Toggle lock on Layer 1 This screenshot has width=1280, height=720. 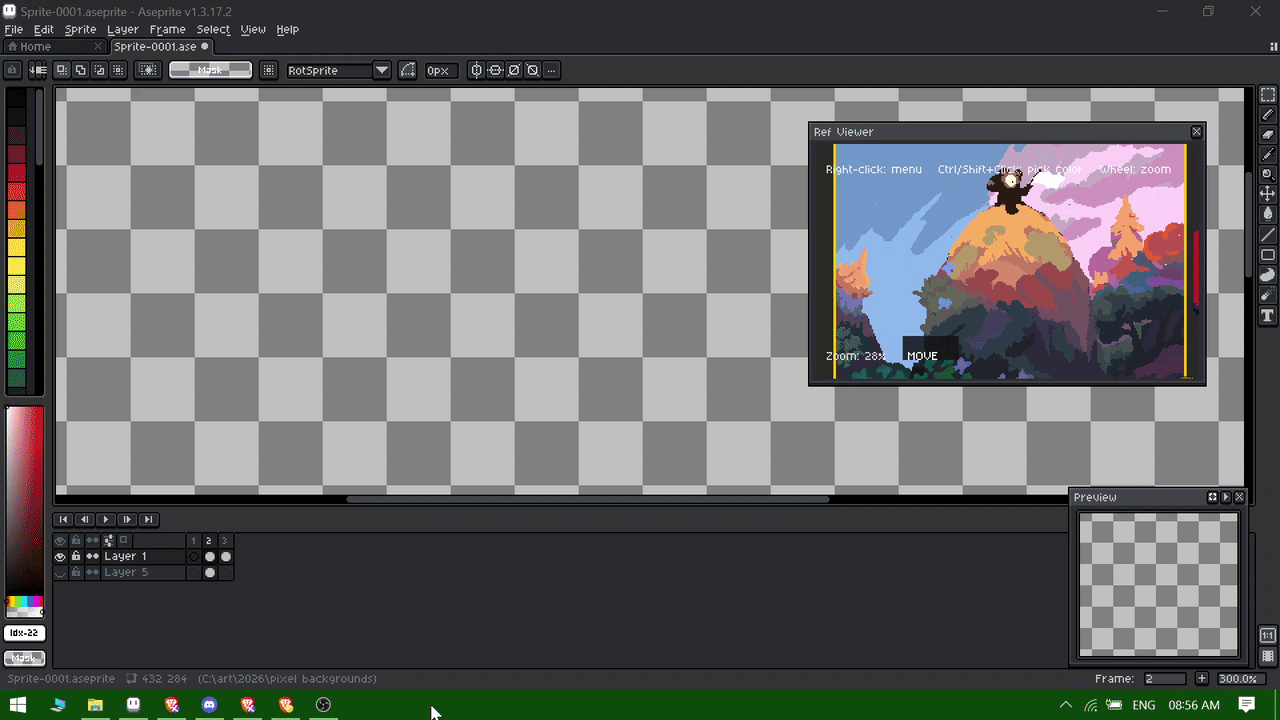tap(76, 557)
